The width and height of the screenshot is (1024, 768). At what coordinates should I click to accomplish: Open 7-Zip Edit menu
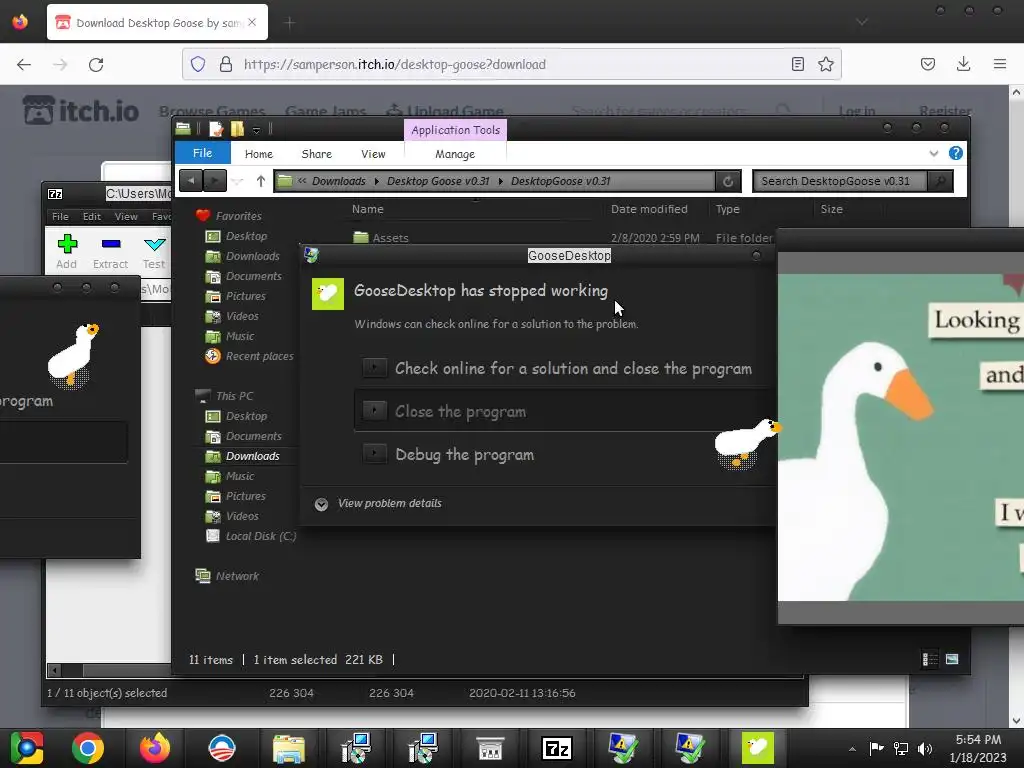pyautogui.click(x=91, y=216)
